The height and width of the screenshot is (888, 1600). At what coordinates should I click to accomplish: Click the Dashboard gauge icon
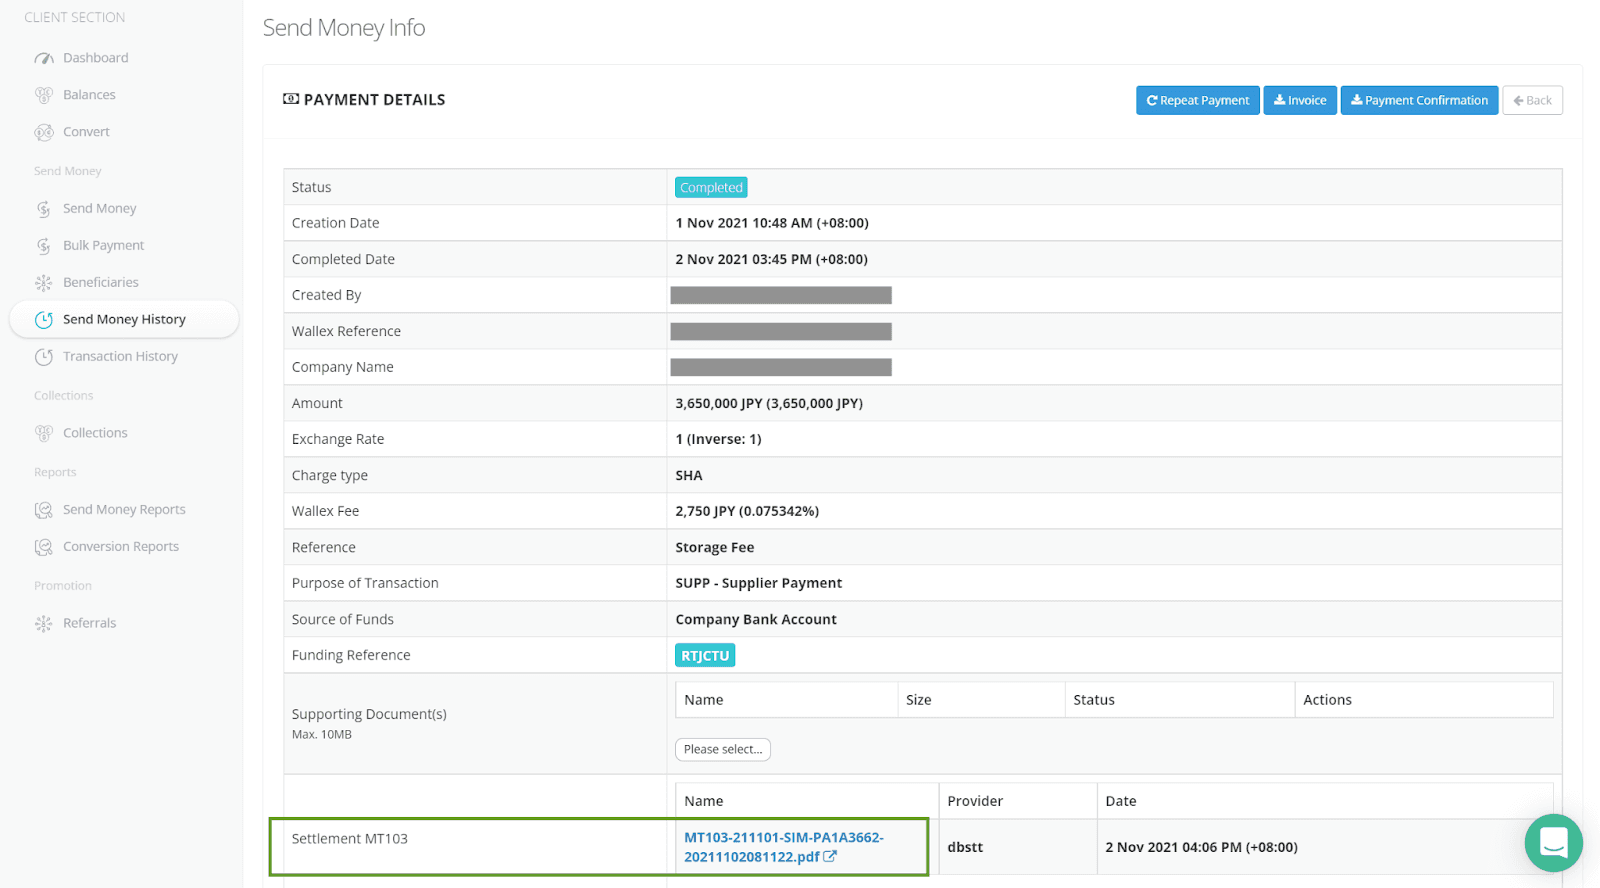point(44,58)
